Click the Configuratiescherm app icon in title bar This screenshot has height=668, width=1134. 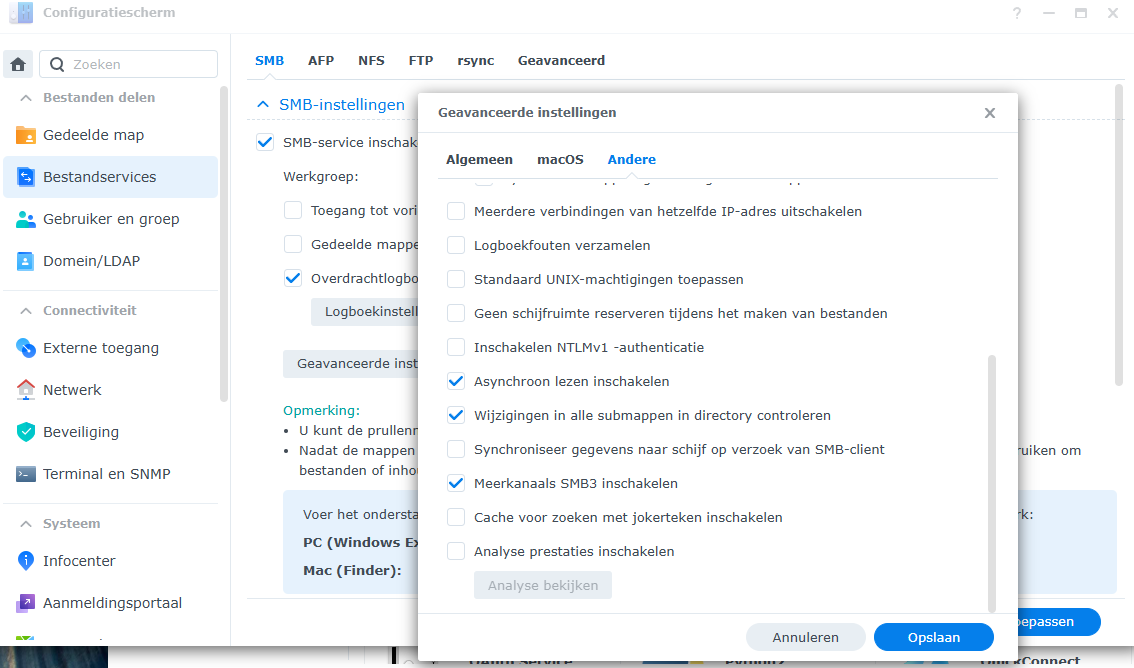pyautogui.click(x=21, y=12)
